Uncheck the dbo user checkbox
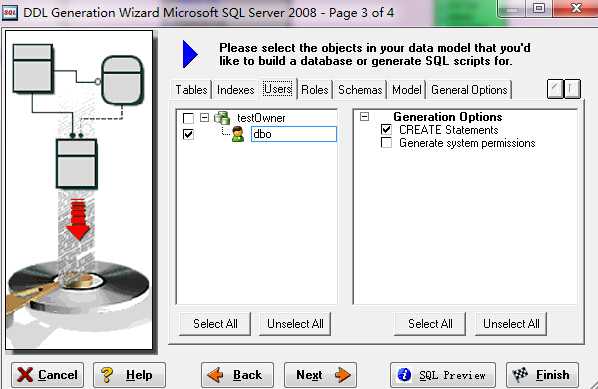Screen dimensions: 598x389 click(x=188, y=134)
